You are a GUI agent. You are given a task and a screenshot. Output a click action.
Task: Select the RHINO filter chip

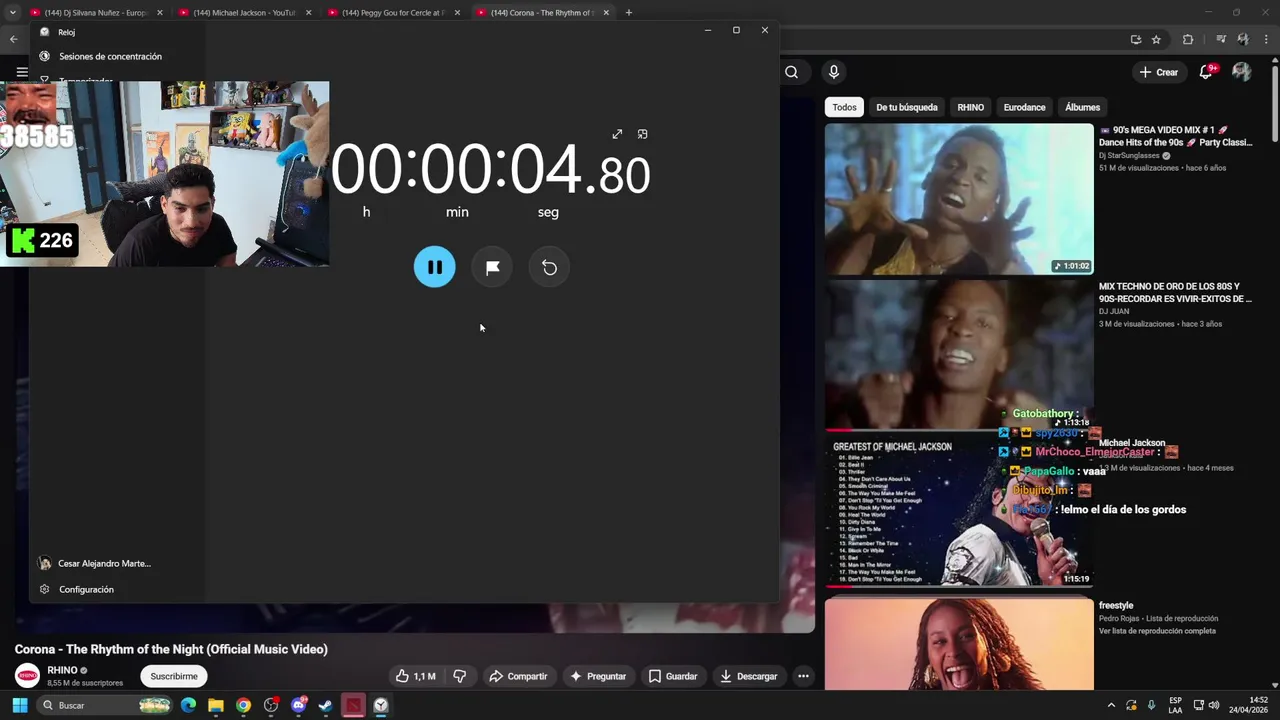click(971, 107)
